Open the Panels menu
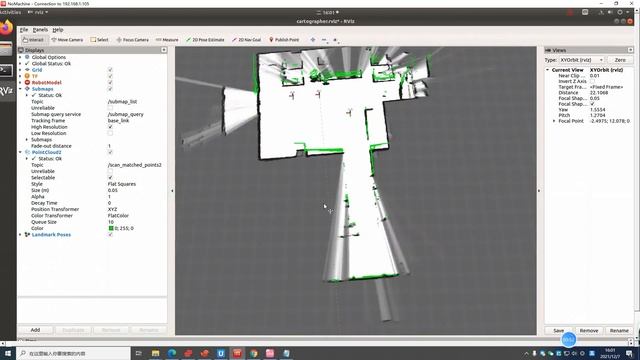The height and width of the screenshot is (360, 640). click(40, 30)
